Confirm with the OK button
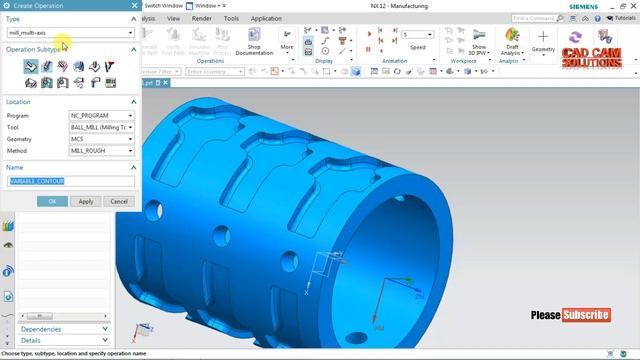640x360 pixels. tap(52, 202)
